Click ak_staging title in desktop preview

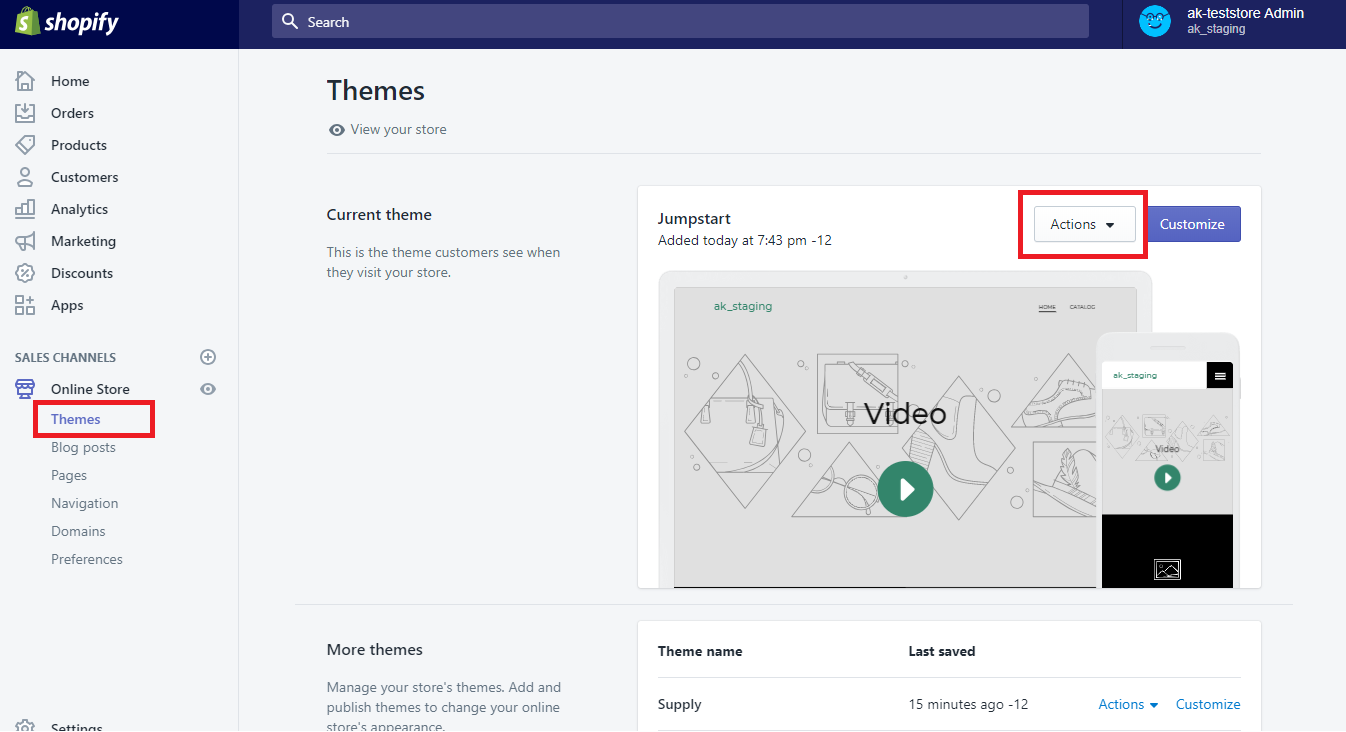(743, 306)
